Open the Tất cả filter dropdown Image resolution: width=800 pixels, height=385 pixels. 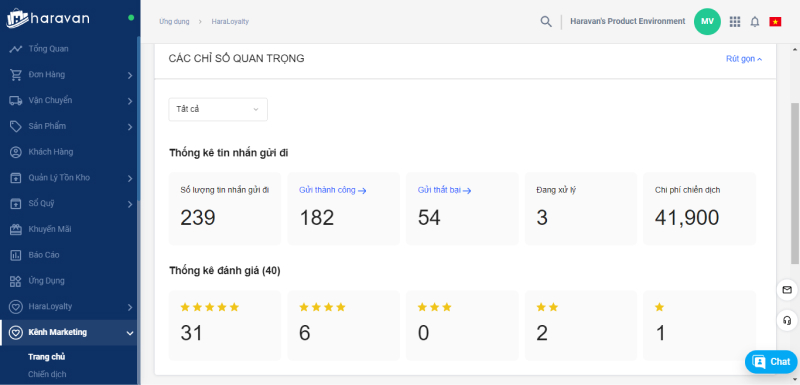pos(218,110)
